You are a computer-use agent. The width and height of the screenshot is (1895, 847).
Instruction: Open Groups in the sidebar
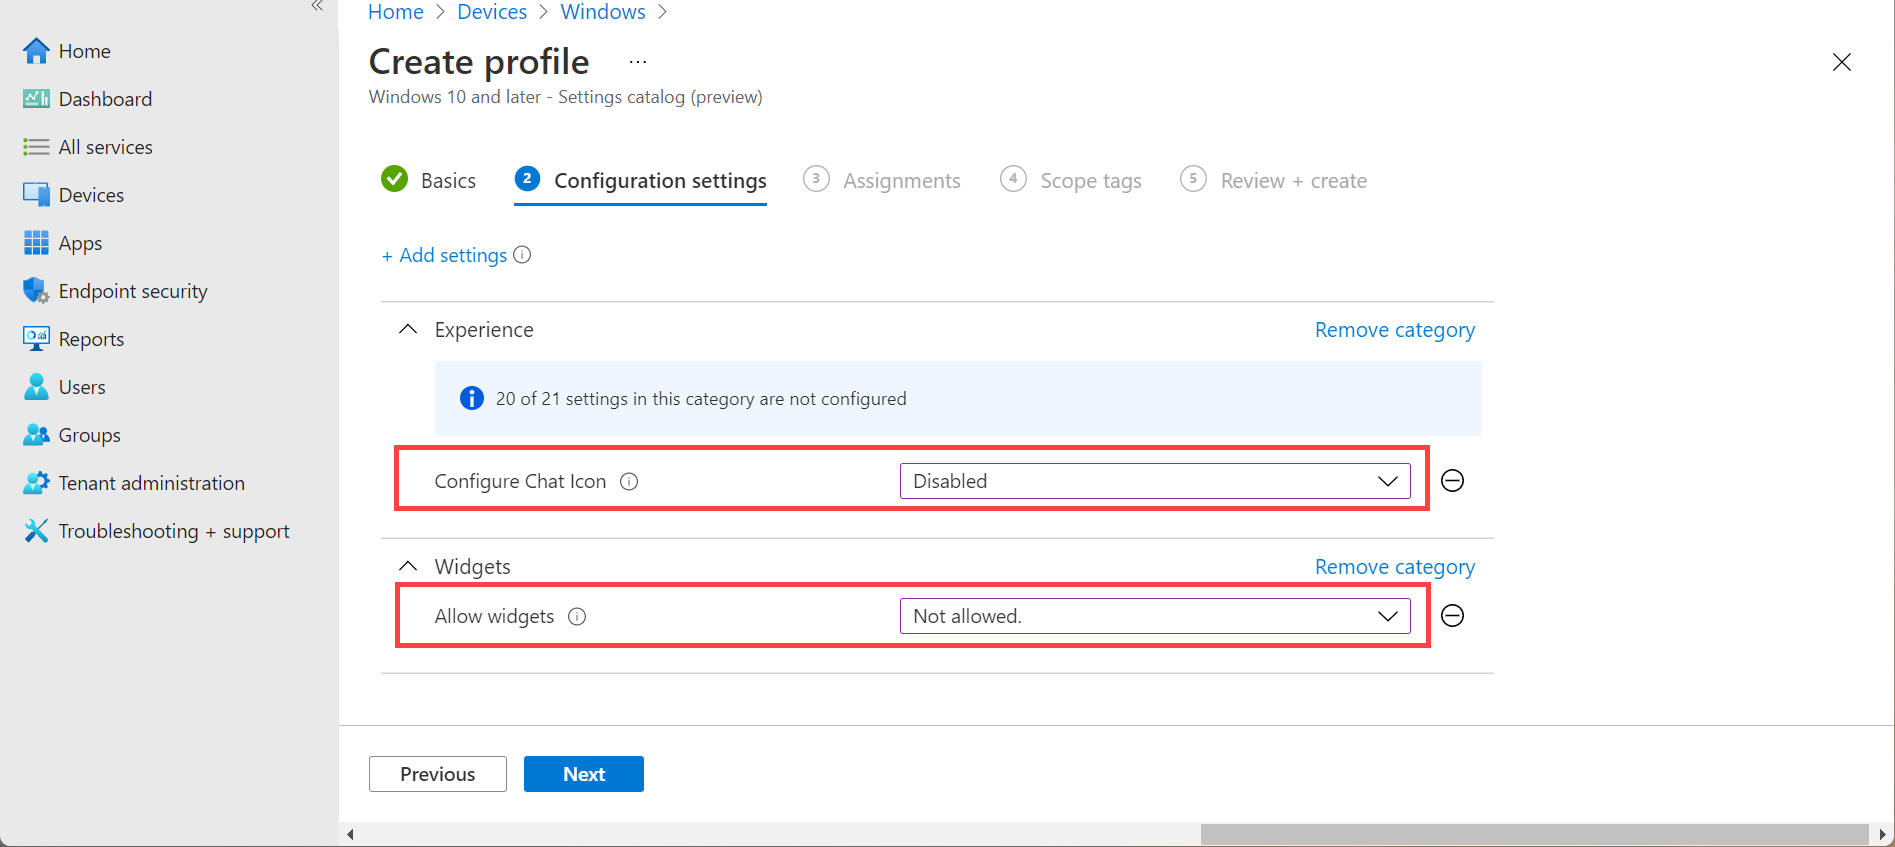(x=90, y=435)
